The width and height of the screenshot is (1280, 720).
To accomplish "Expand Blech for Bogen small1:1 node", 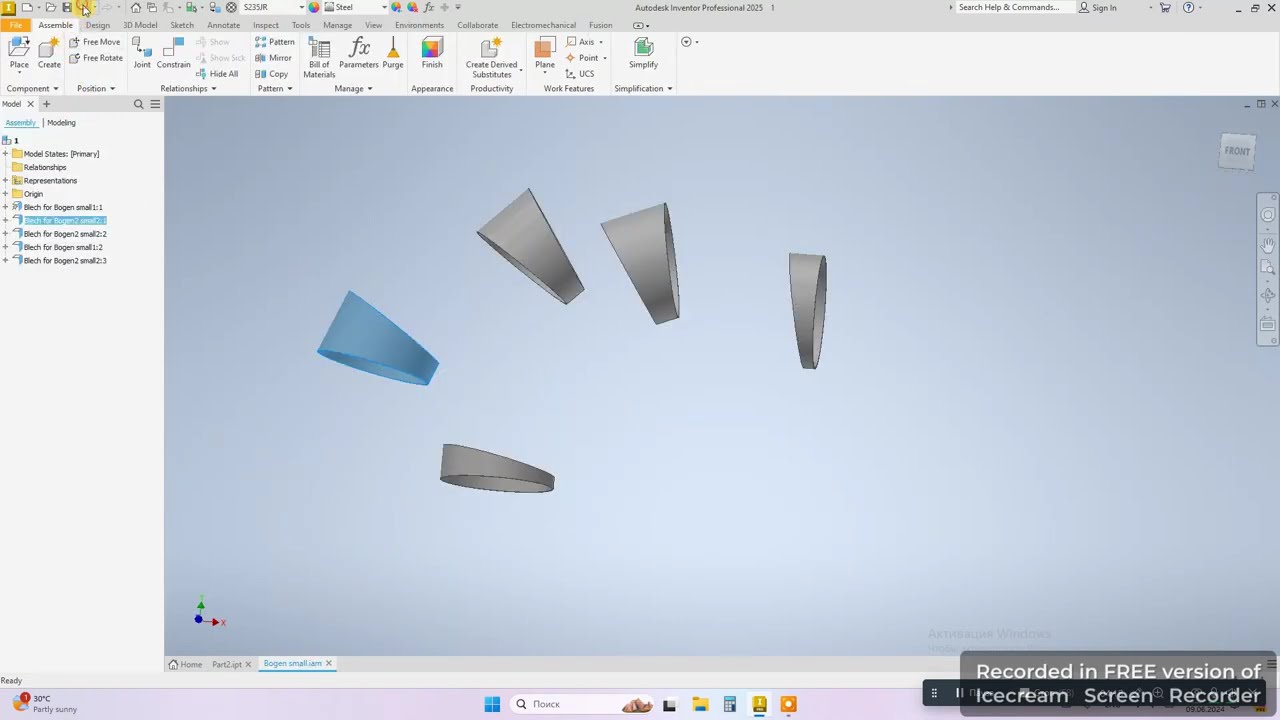I will pyautogui.click(x=5, y=207).
